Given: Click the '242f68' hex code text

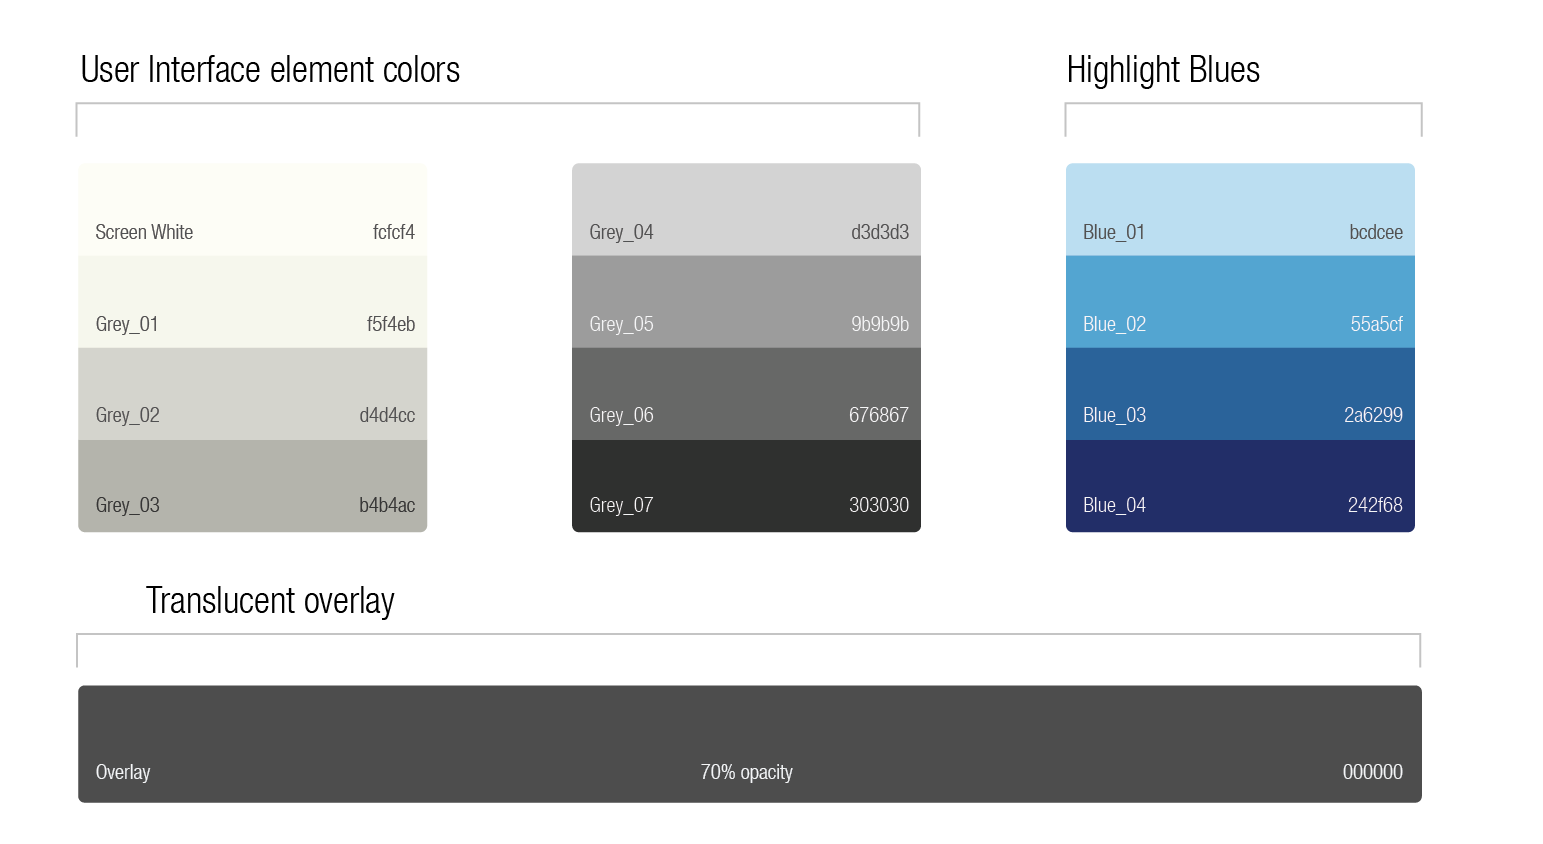Looking at the screenshot, I should pyautogui.click(x=1374, y=505).
